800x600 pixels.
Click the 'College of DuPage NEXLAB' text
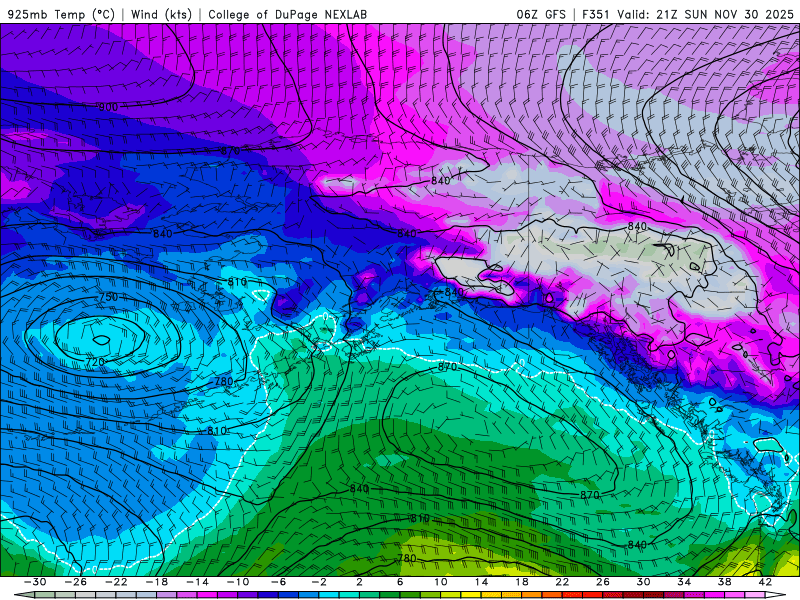[x=287, y=14]
